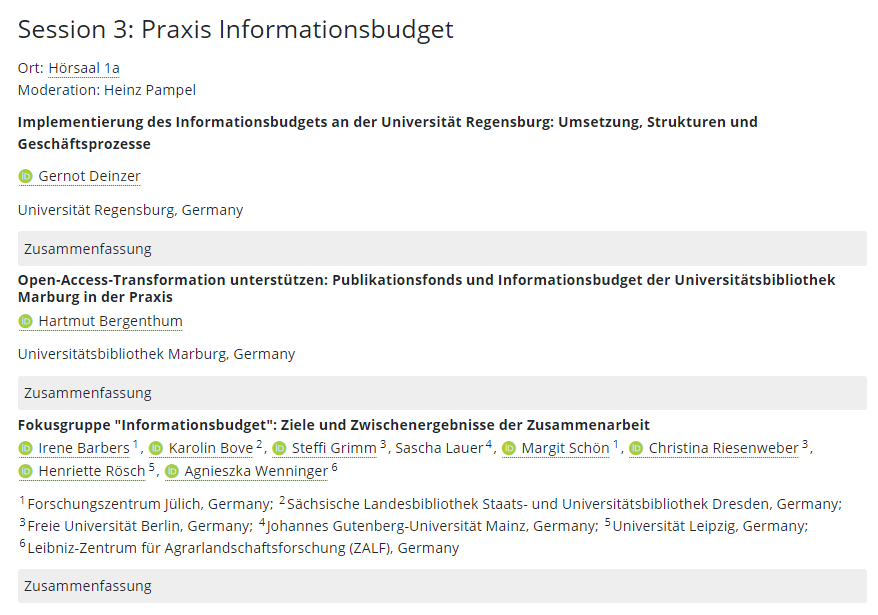Open Christina Riesenweber author link

coord(723,449)
